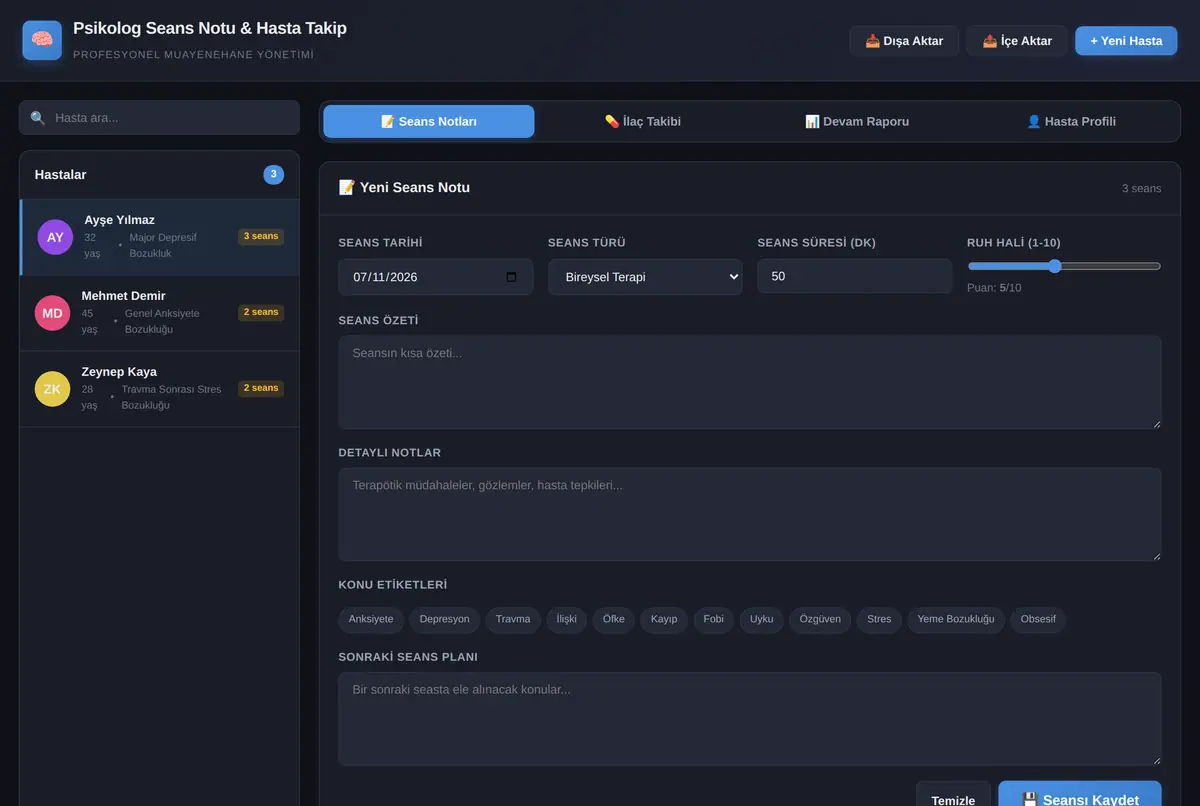Open the Devam Raporu tab

point(857,121)
